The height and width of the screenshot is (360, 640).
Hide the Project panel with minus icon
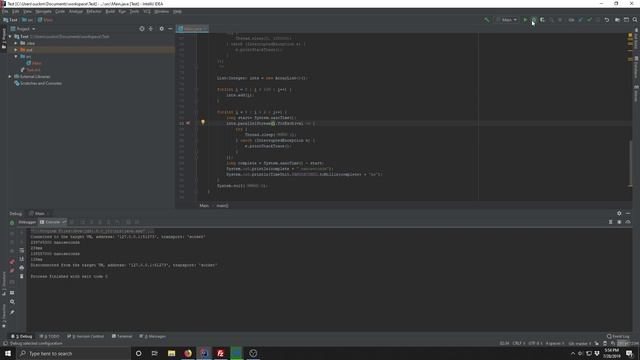coord(170,29)
